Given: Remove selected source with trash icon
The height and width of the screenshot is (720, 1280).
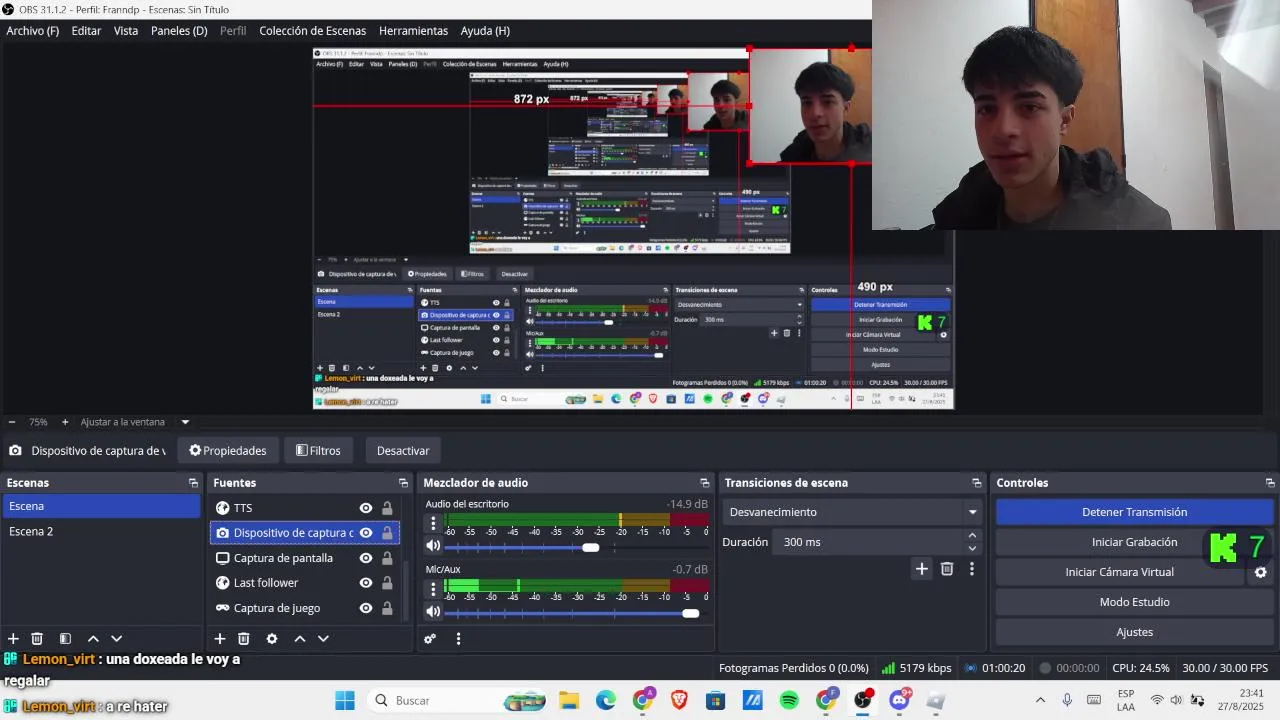Looking at the screenshot, I should point(244,638).
